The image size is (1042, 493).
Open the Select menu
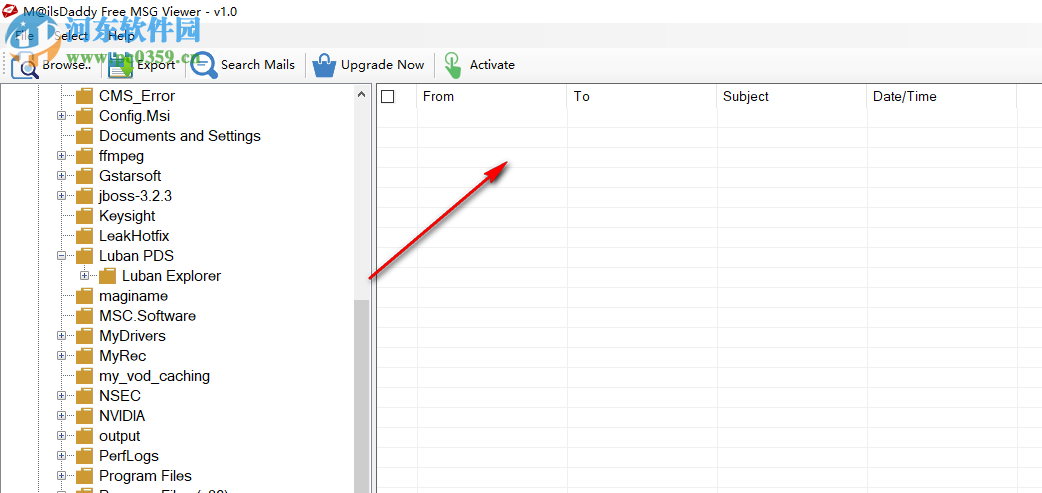71,36
